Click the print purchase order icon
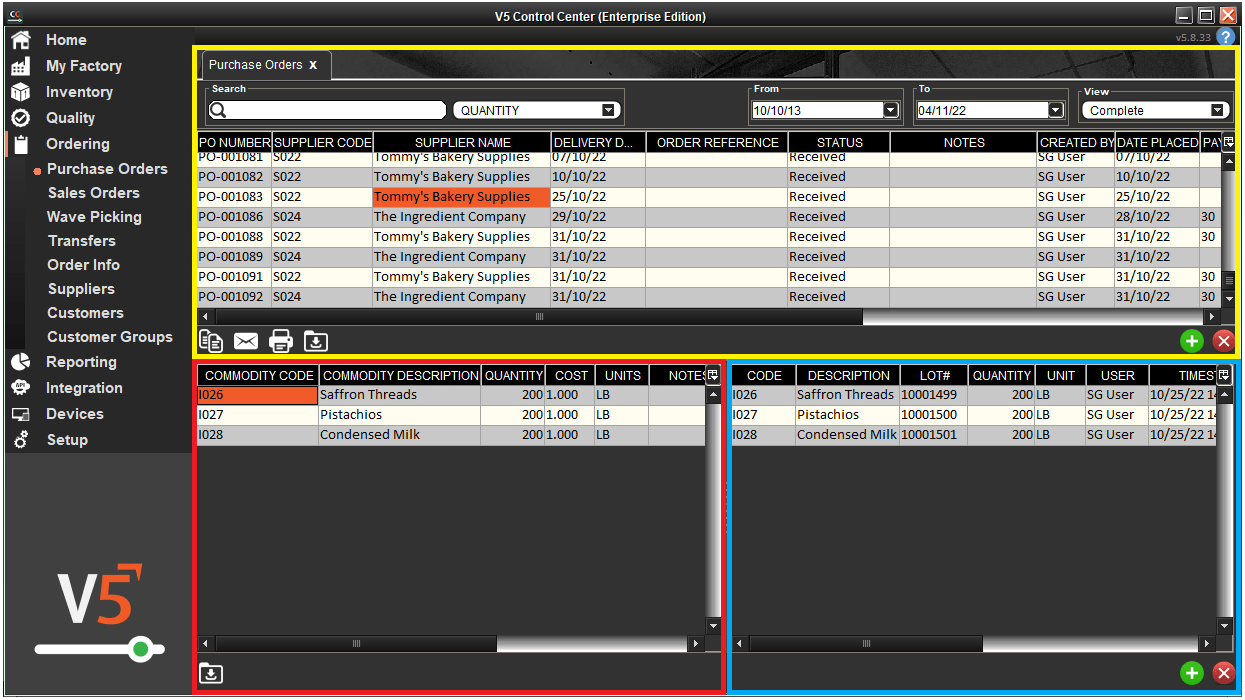The width and height of the screenshot is (1245, 700). click(x=281, y=341)
